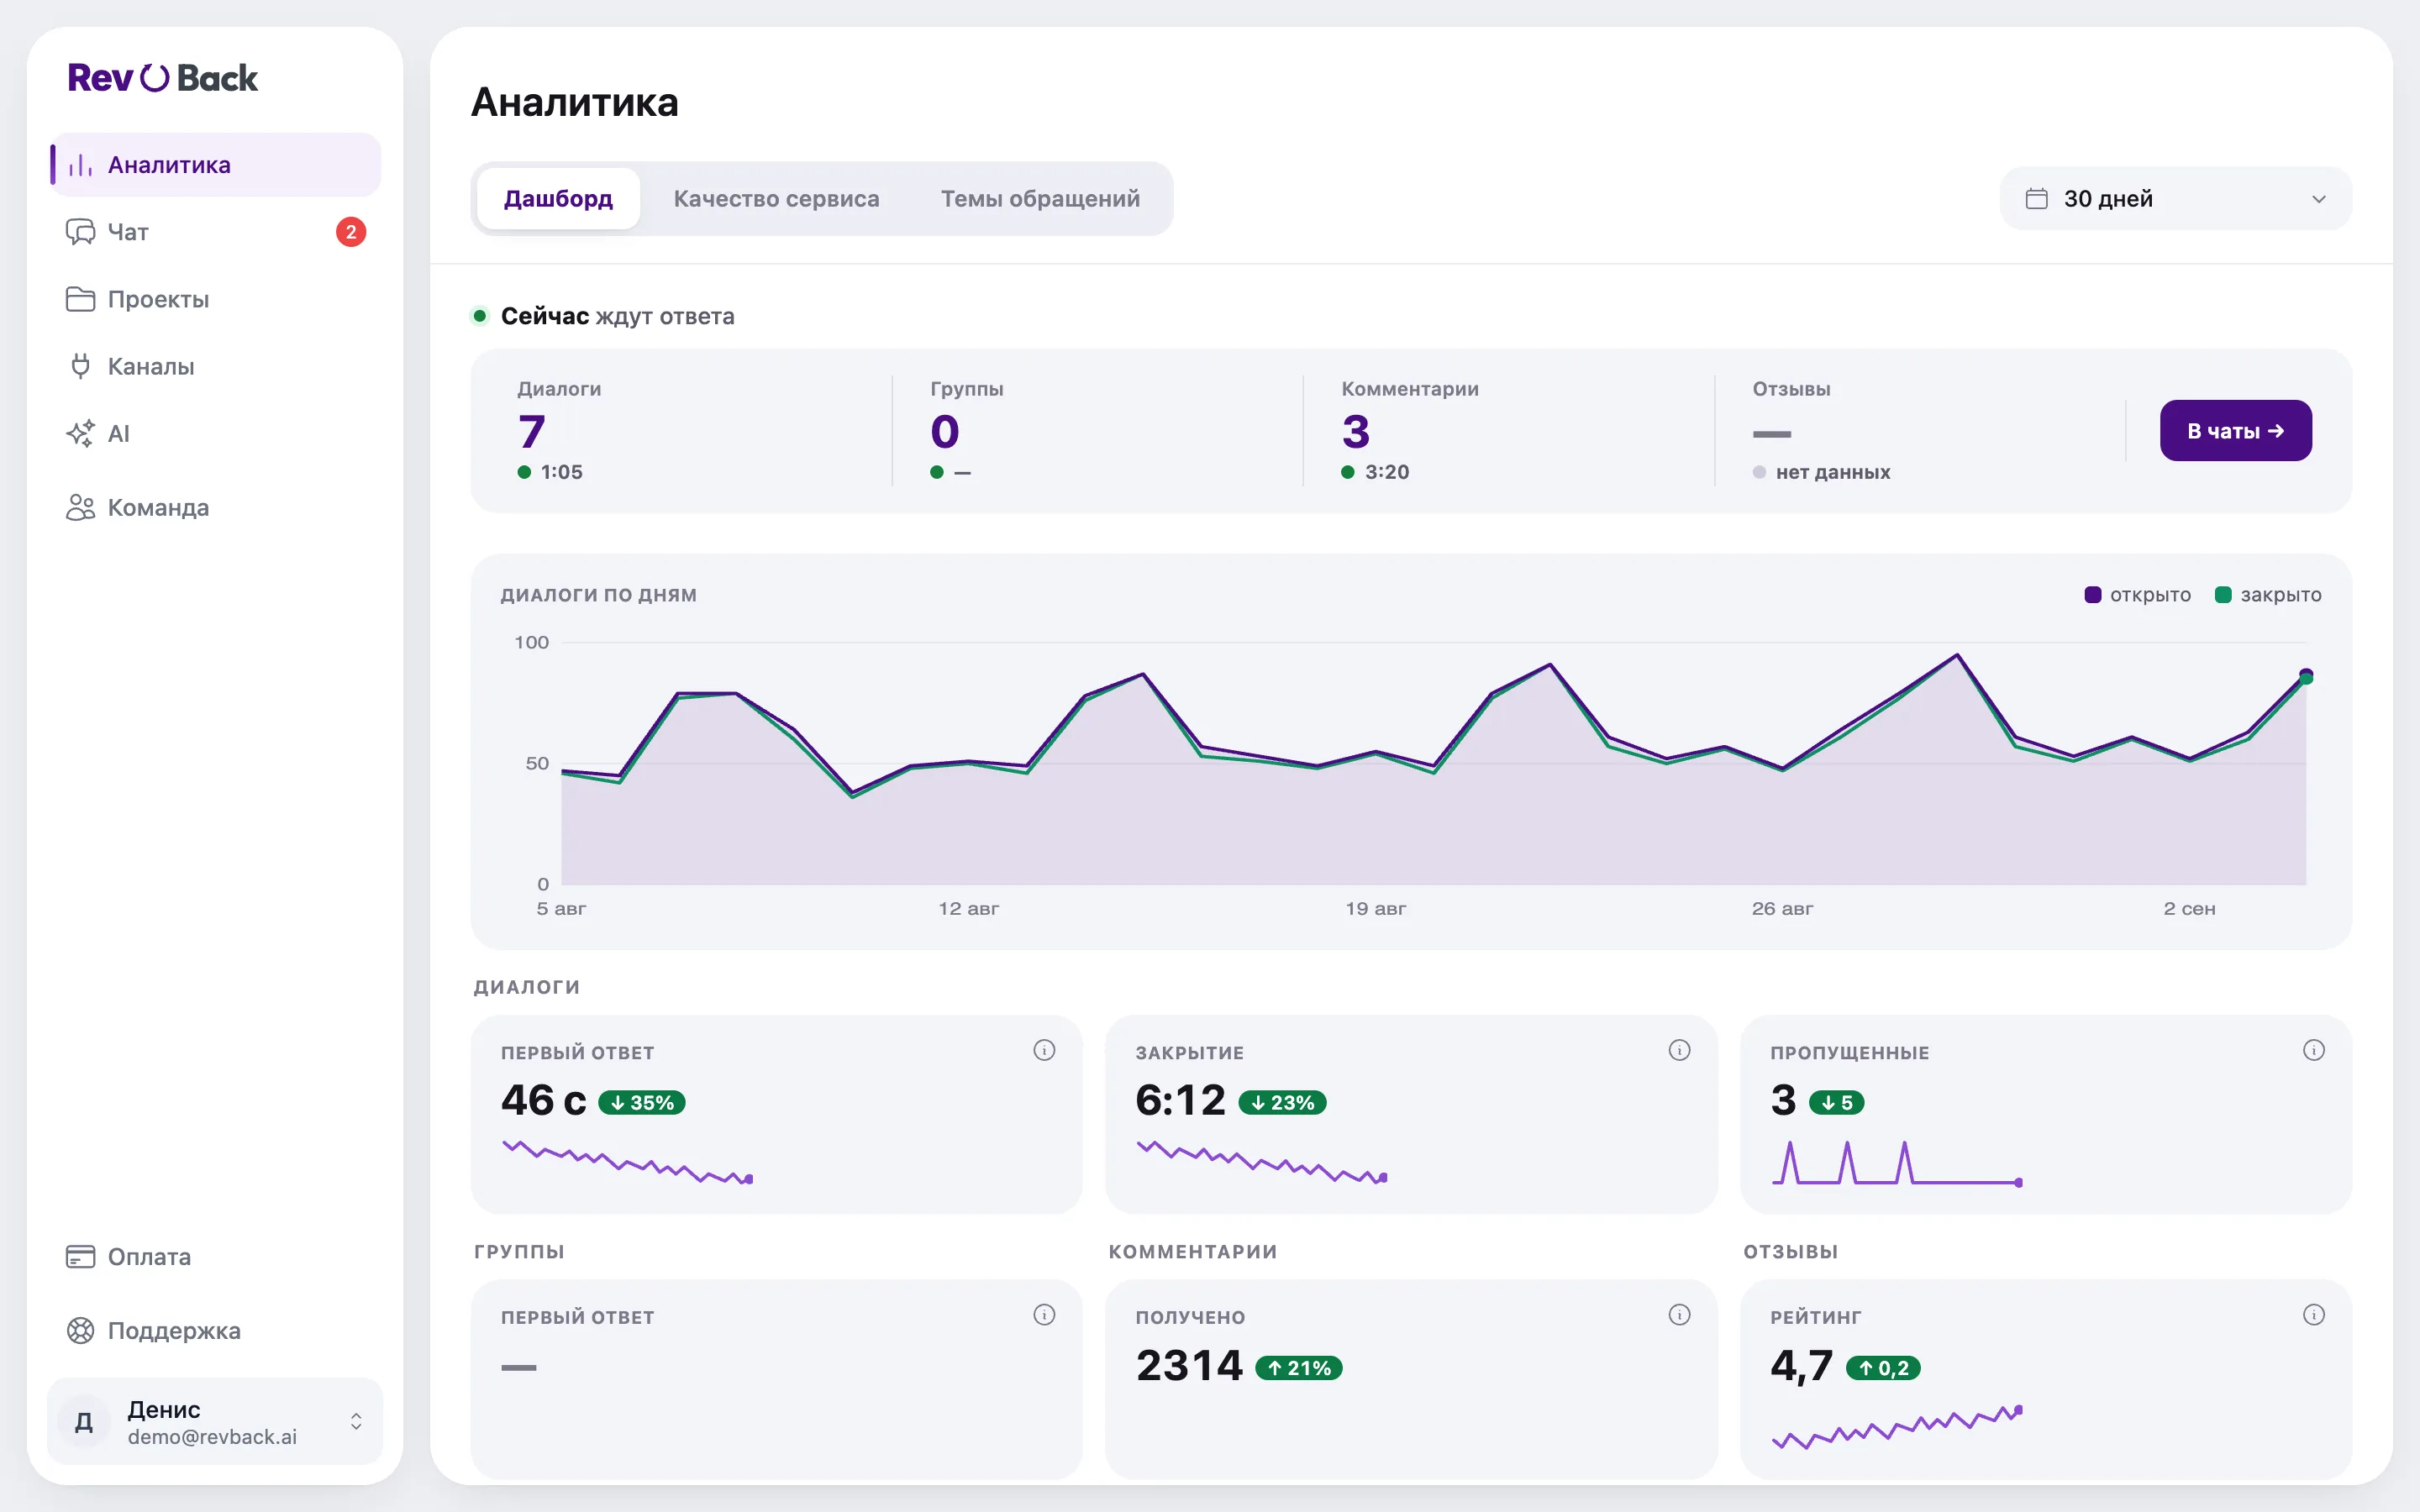Toggle the открыто series in chart legend
The width and height of the screenshot is (2420, 1512).
[2138, 595]
